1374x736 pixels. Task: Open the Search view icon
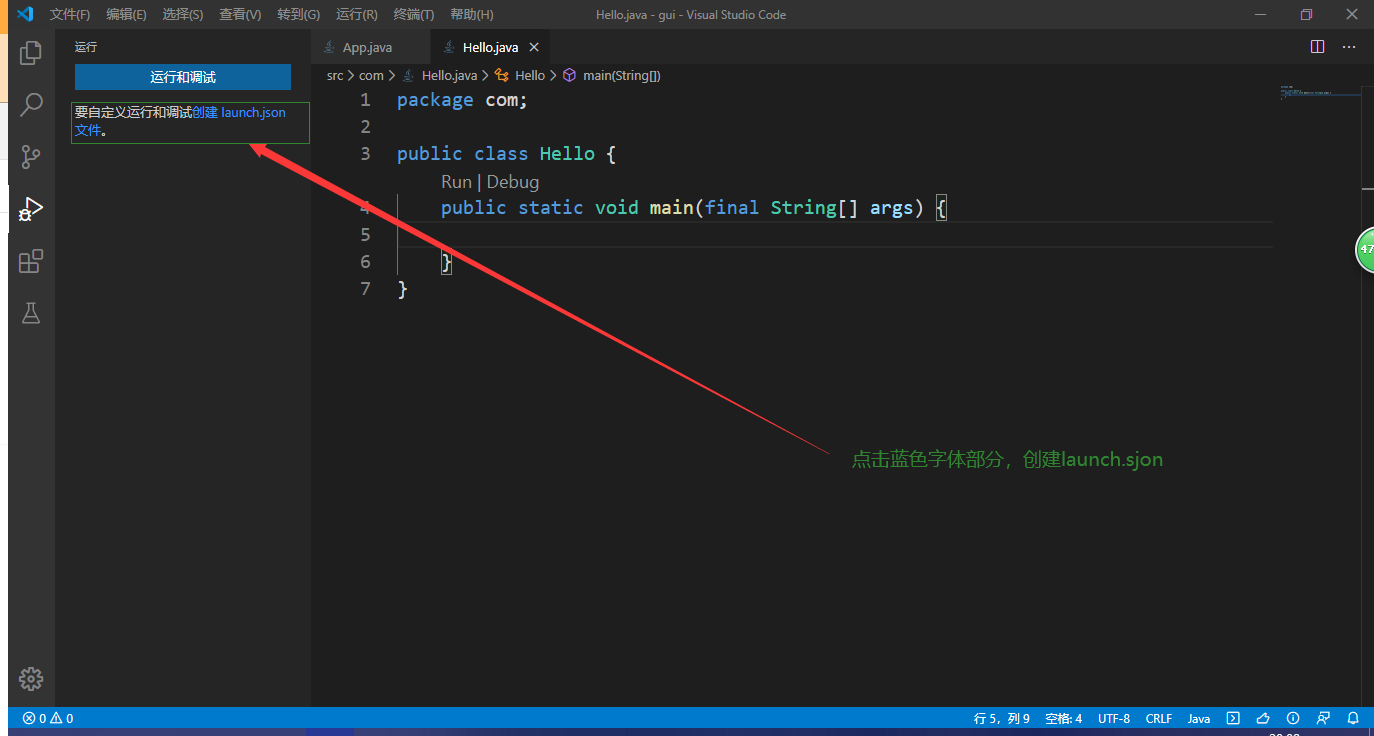click(30, 104)
